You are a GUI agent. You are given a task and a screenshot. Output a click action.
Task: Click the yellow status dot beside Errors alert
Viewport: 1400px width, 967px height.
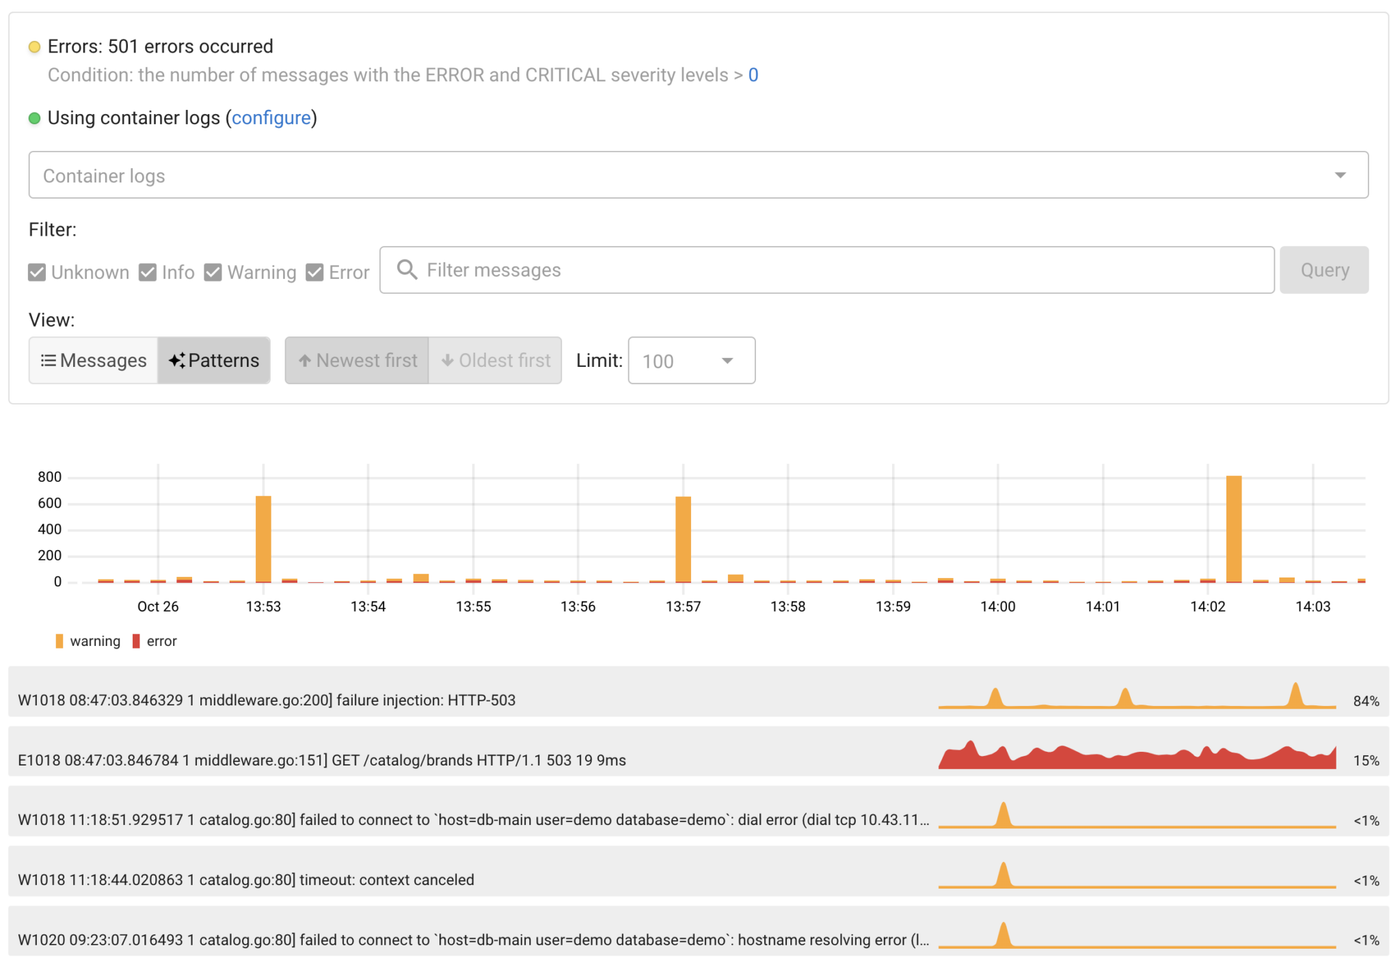coord(35,46)
